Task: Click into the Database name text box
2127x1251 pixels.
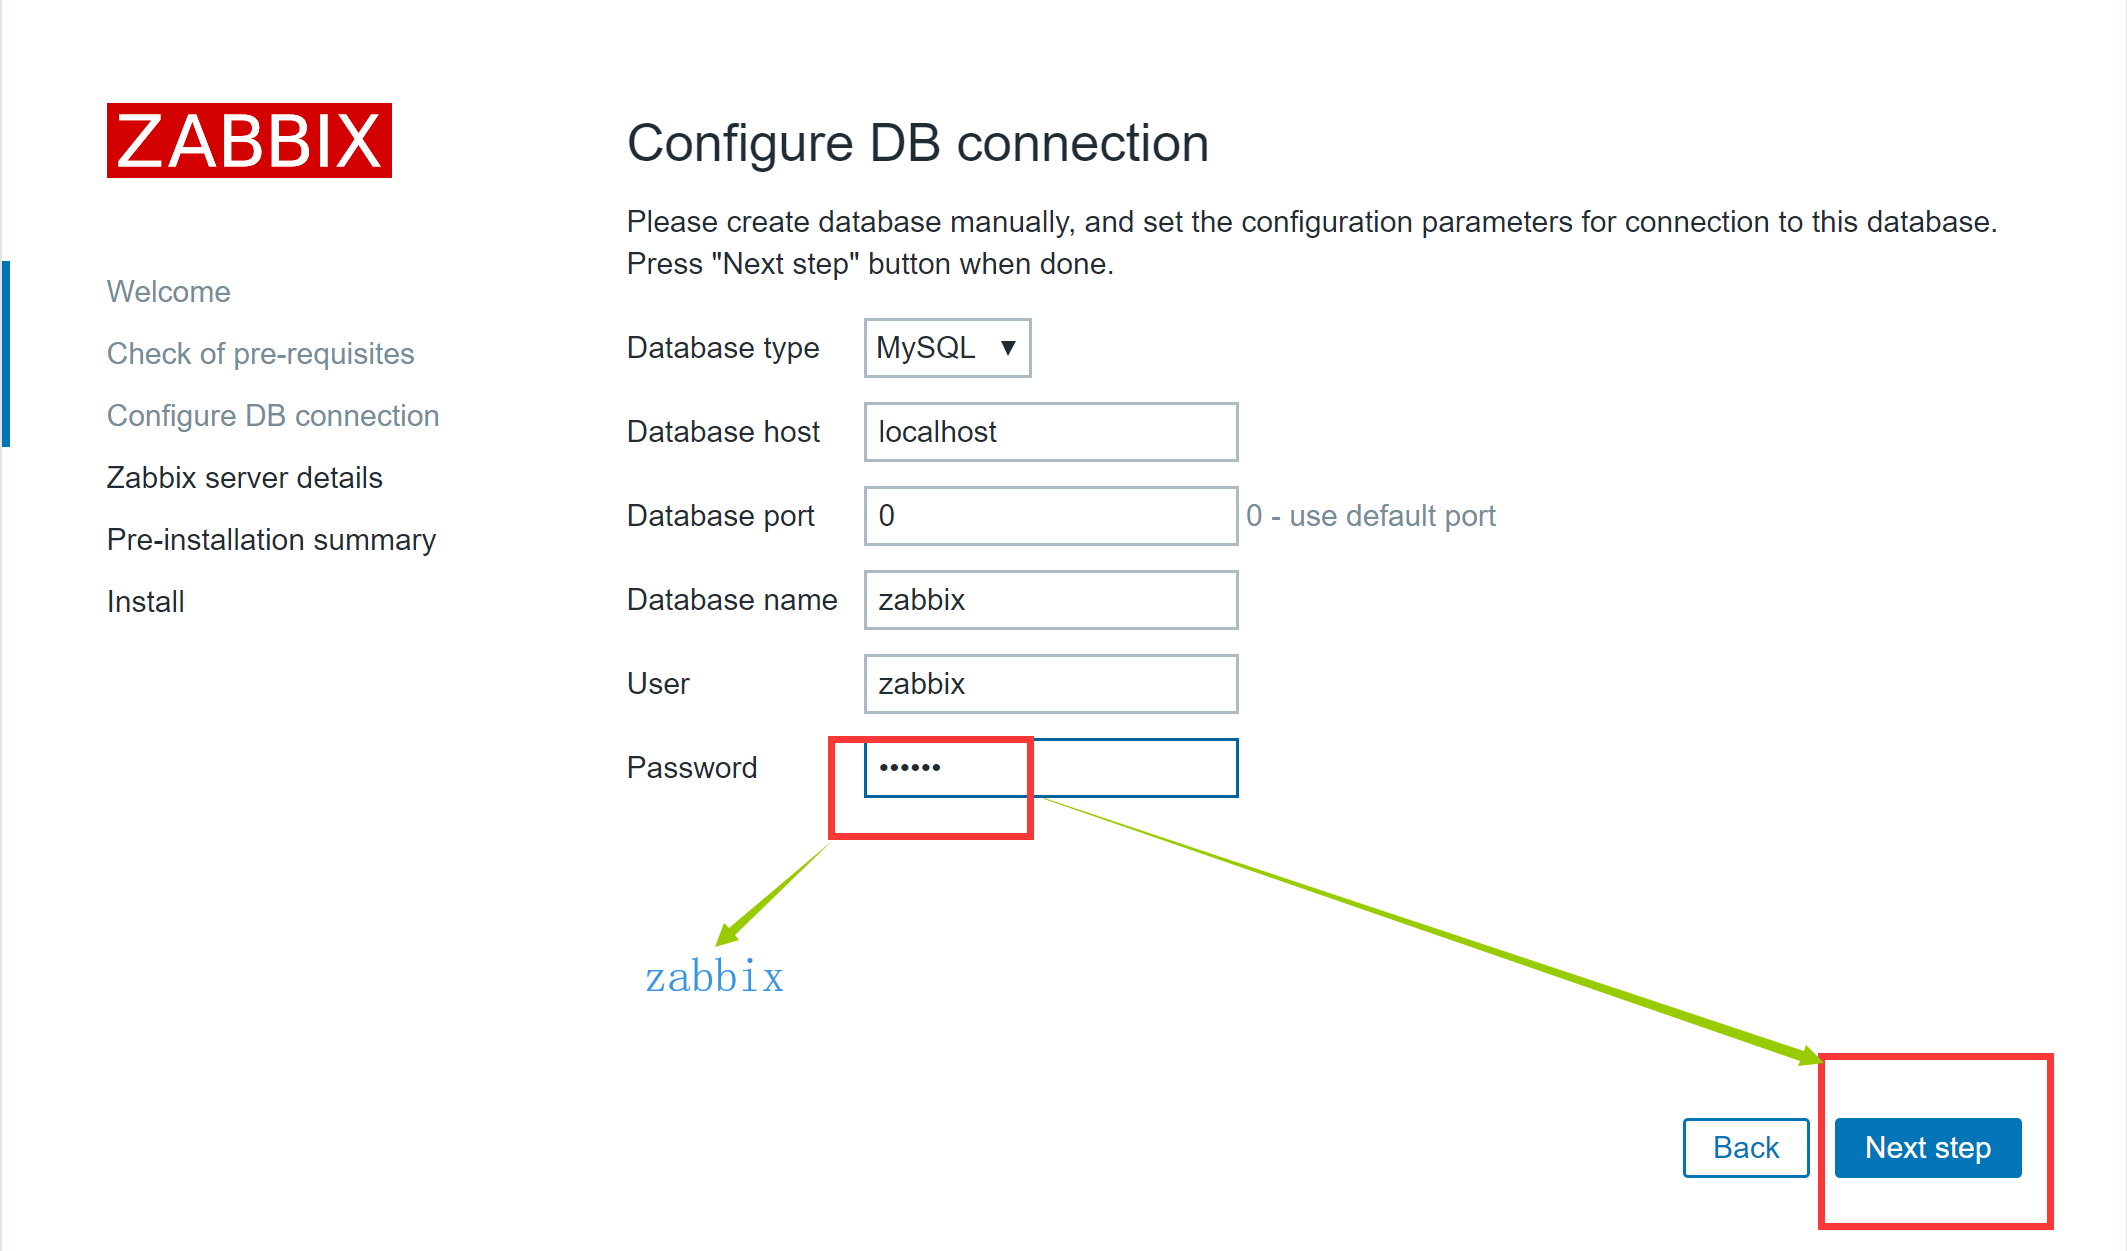Action: click(x=1050, y=600)
